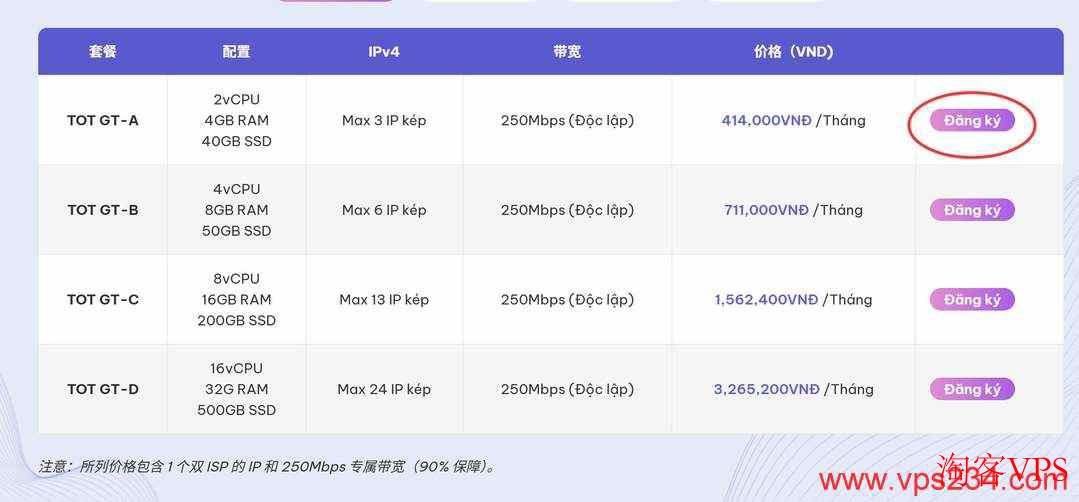Click Đăng ký button for TOT GT-A
Image resolution: width=1079 pixels, height=502 pixels.
coord(971,120)
